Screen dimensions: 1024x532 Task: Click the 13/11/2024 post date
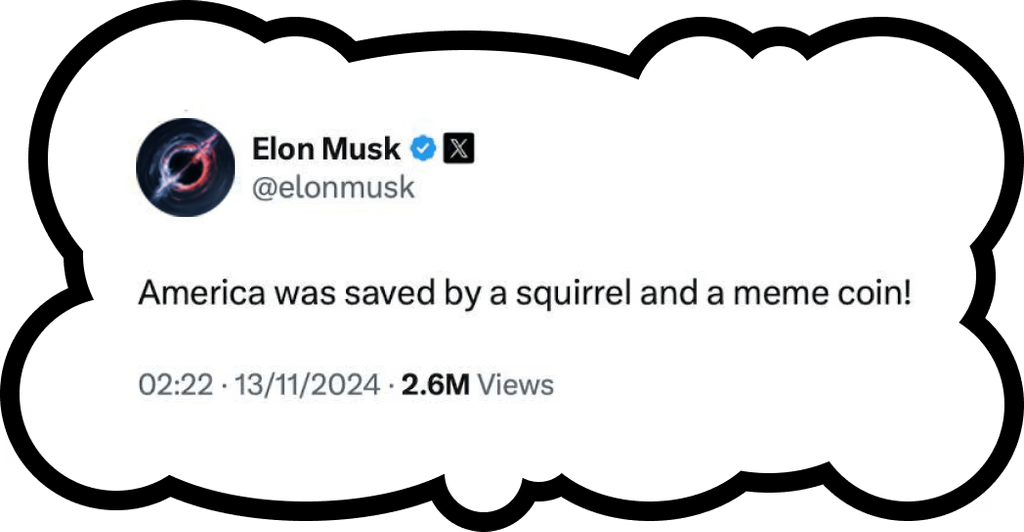pyautogui.click(x=302, y=385)
